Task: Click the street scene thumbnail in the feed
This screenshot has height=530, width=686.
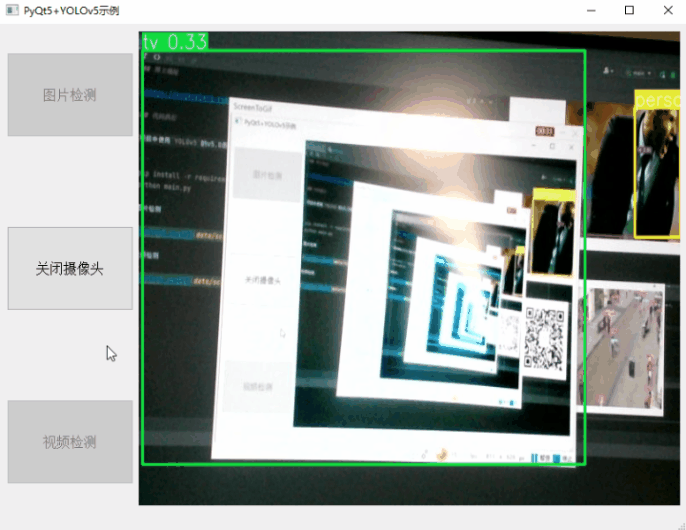Action: tap(621, 348)
